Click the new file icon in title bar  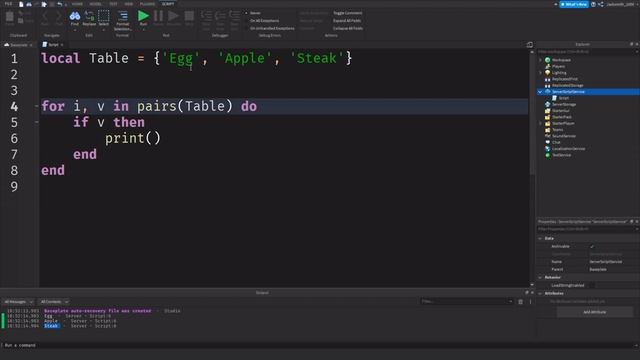[21, 4]
